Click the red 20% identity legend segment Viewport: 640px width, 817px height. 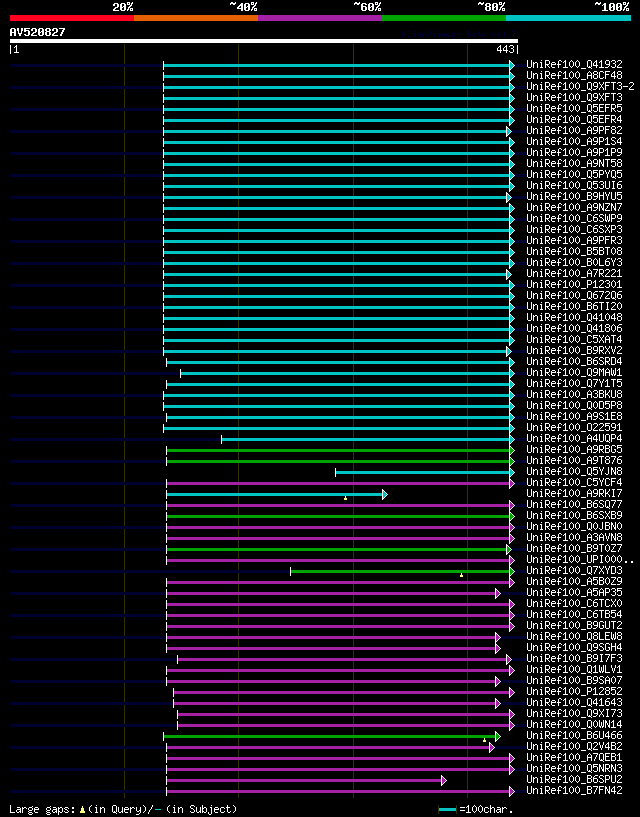point(72,18)
